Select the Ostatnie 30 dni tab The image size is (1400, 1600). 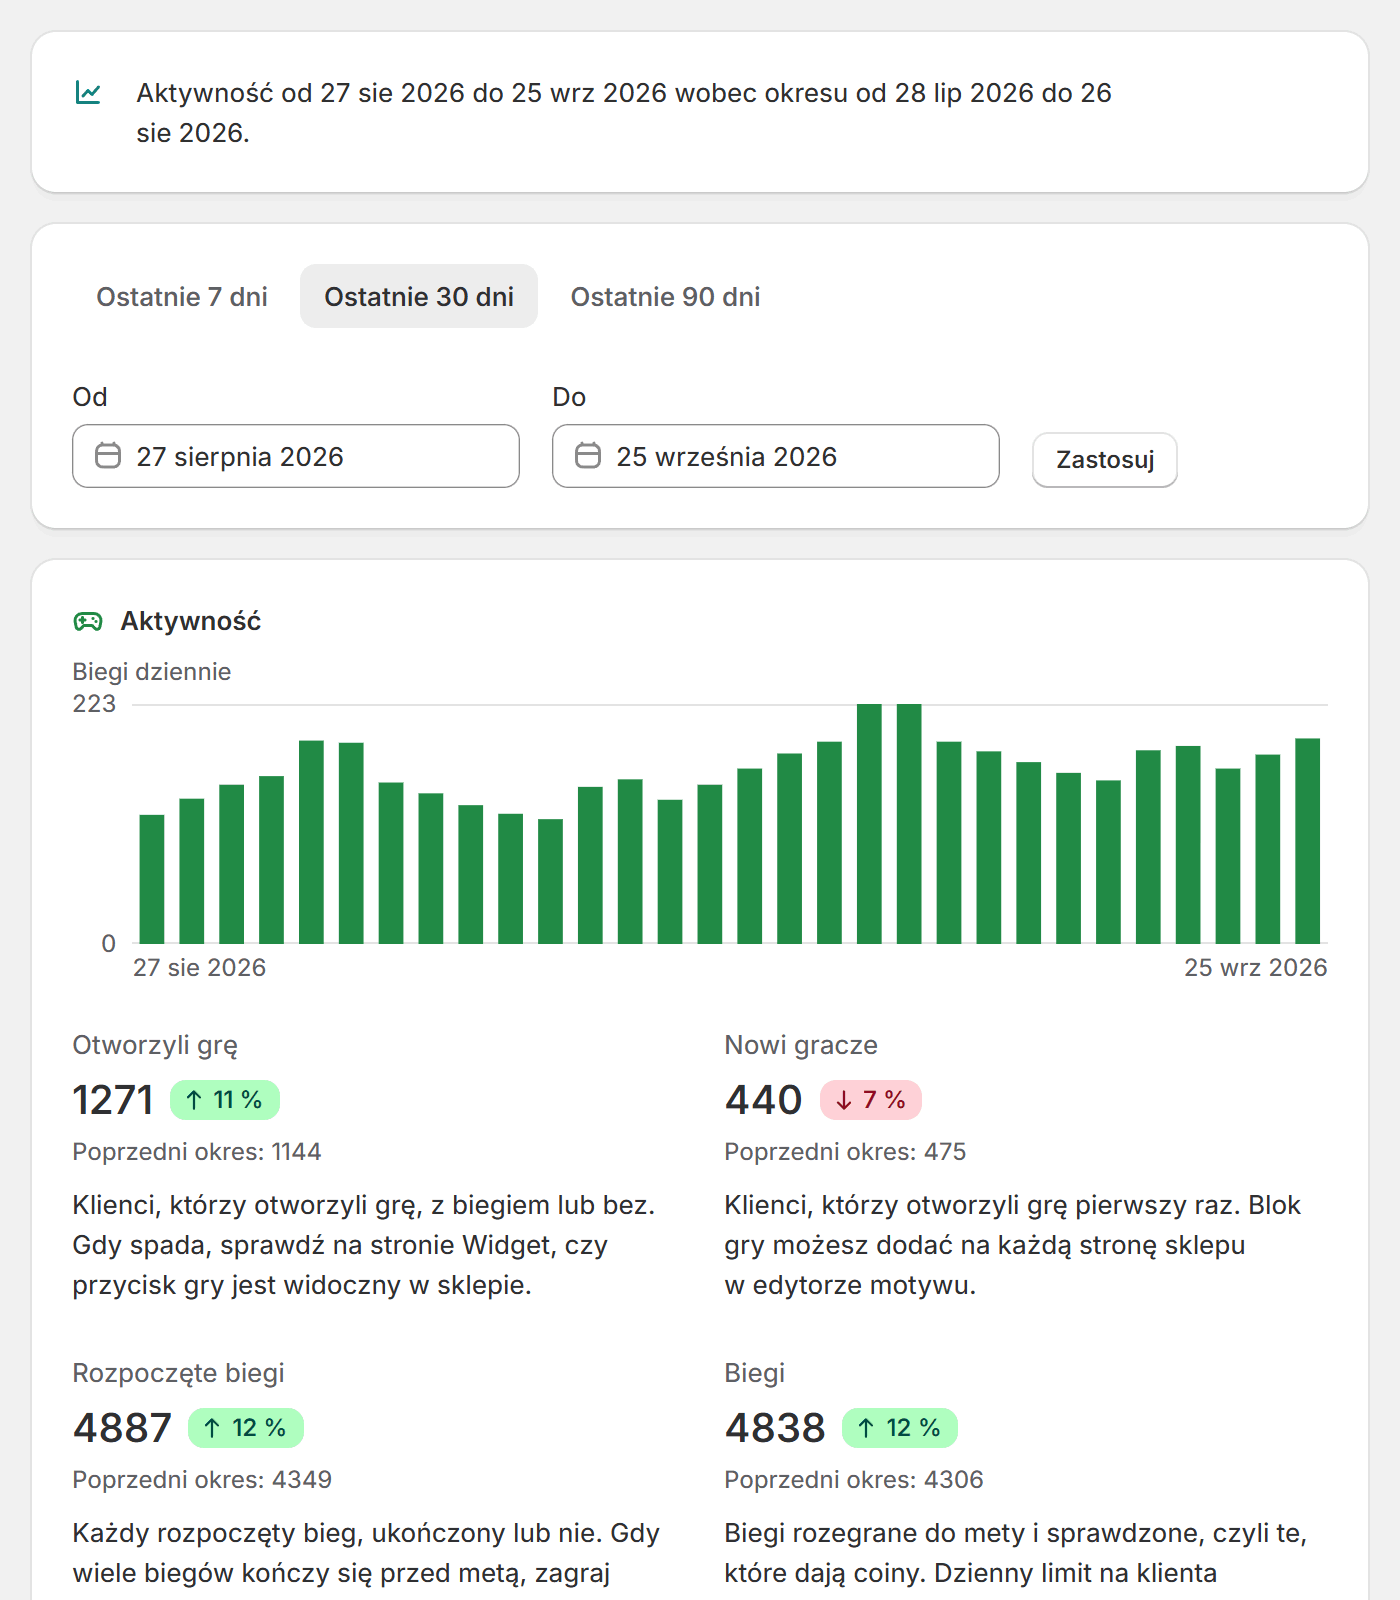419,296
